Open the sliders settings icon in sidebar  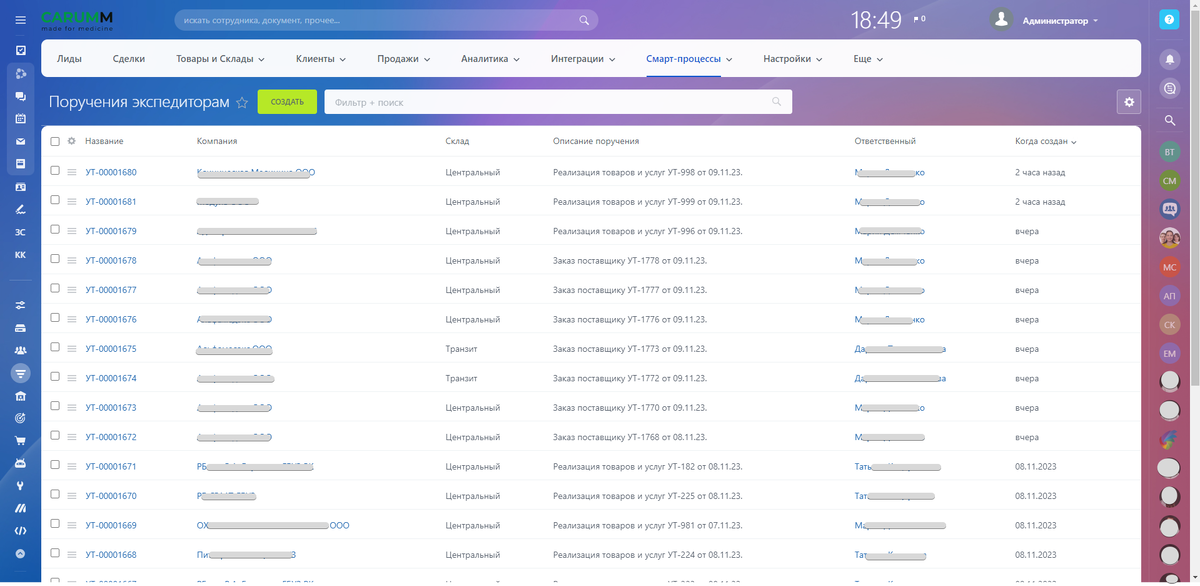point(20,305)
